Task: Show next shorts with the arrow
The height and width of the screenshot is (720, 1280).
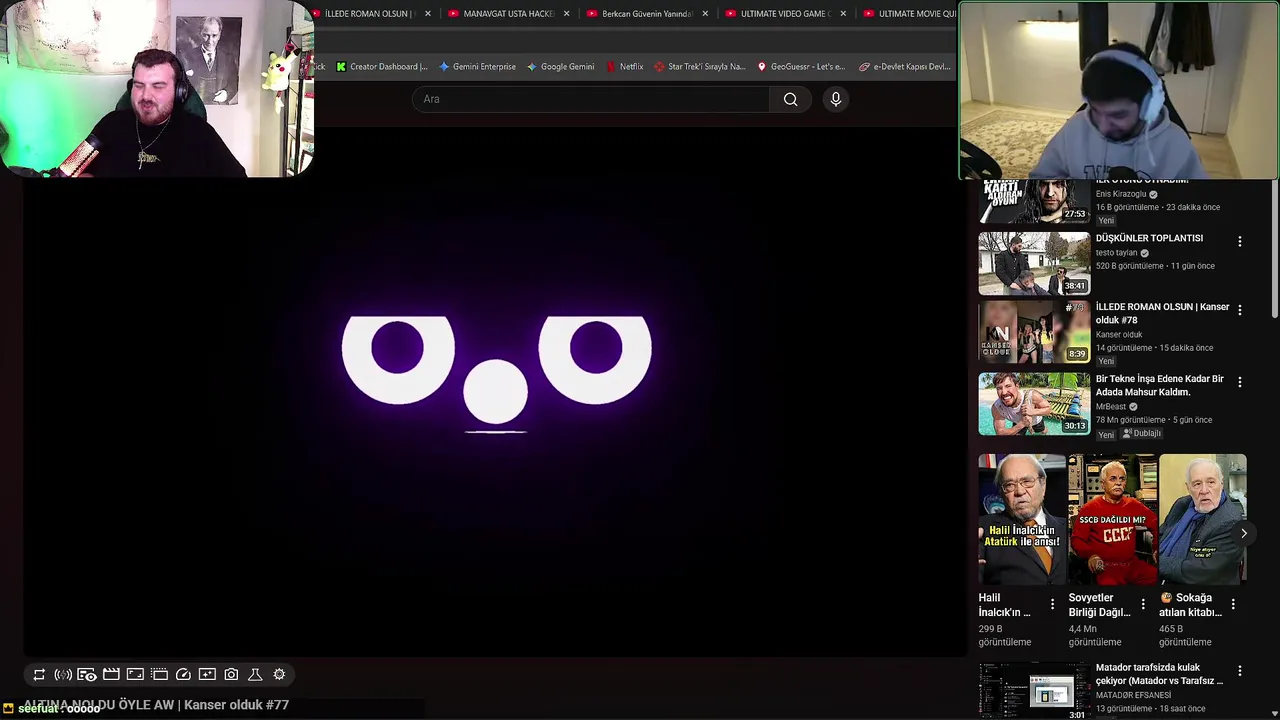Action: 1244,533
